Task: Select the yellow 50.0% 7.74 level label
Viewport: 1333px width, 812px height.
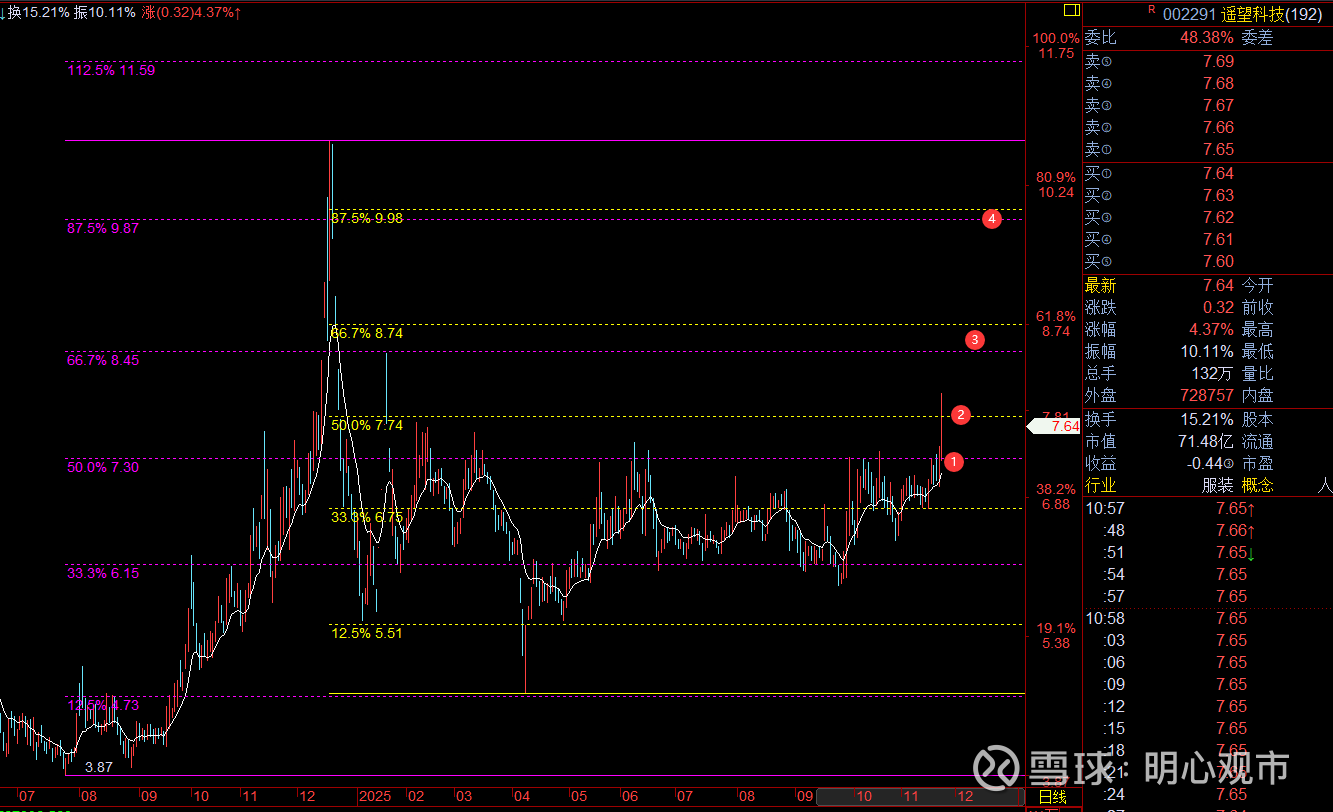Action: click(x=367, y=425)
